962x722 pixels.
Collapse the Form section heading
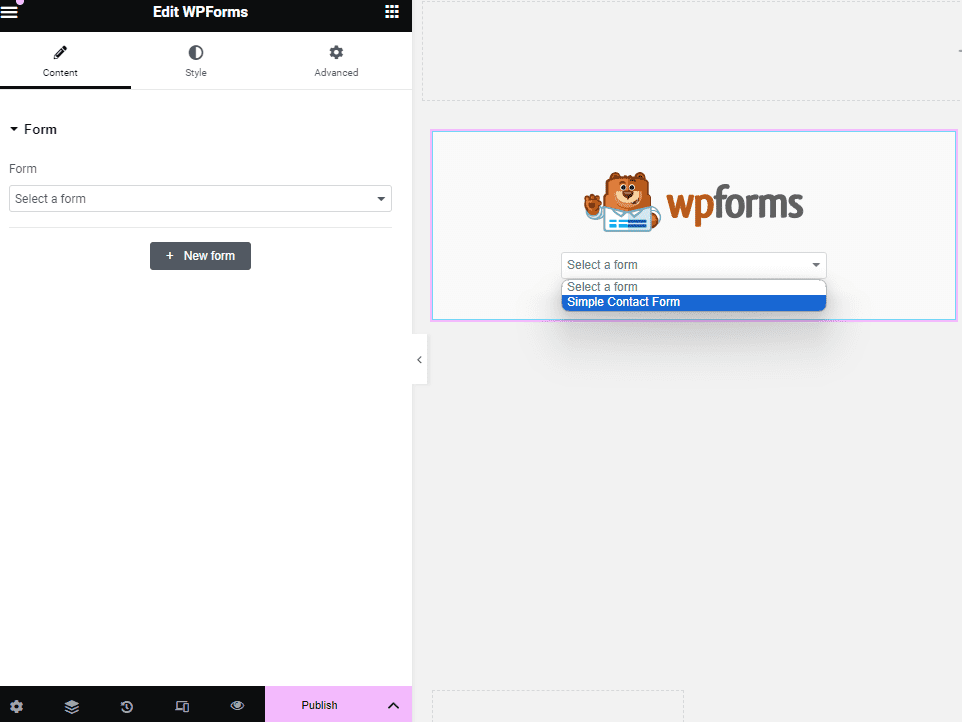coord(34,130)
